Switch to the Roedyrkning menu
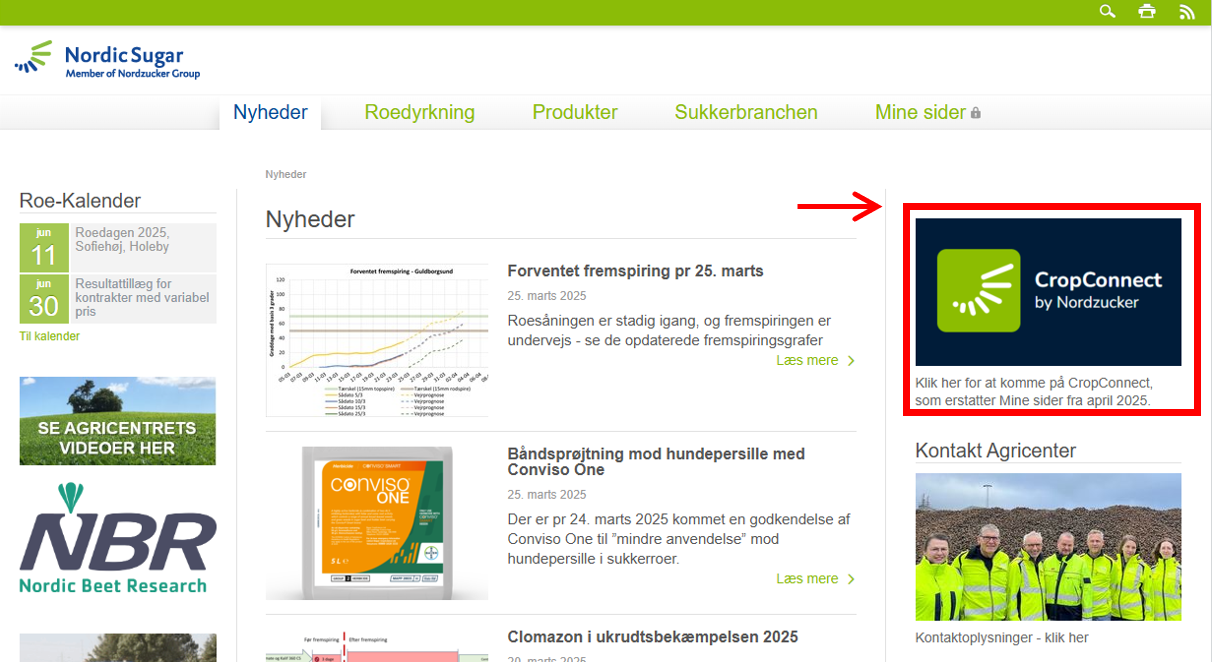This screenshot has width=1212, height=662. 419,112
